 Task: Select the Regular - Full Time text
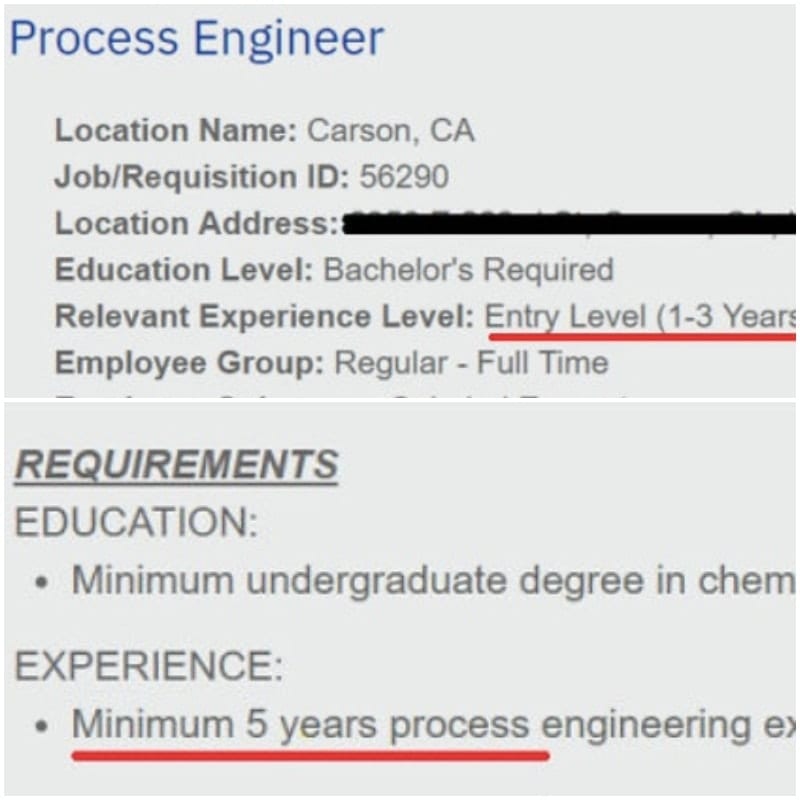(471, 363)
